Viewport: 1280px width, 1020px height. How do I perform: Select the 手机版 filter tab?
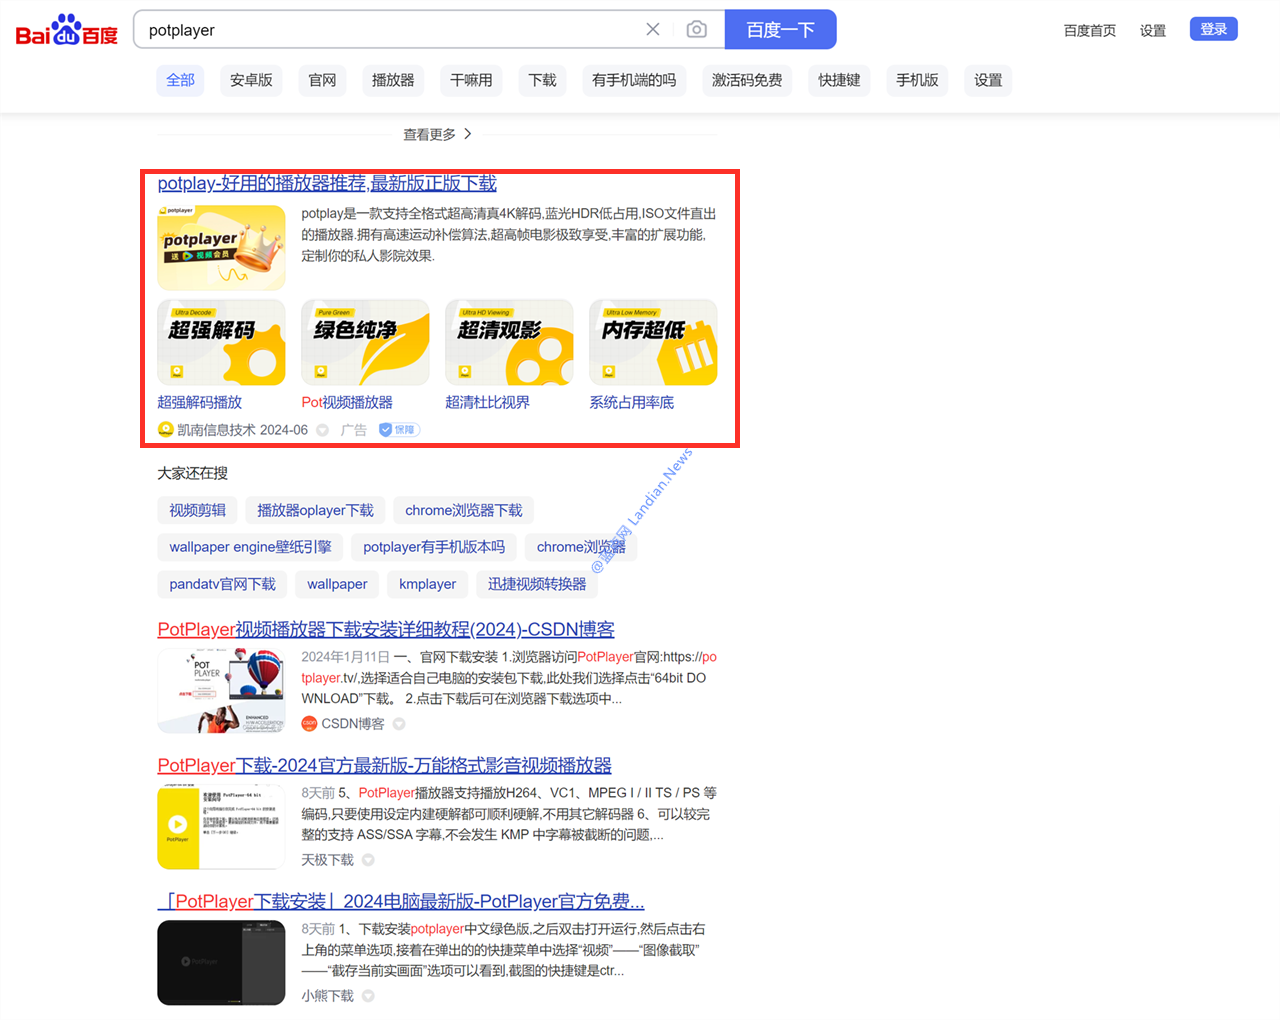coord(917,80)
